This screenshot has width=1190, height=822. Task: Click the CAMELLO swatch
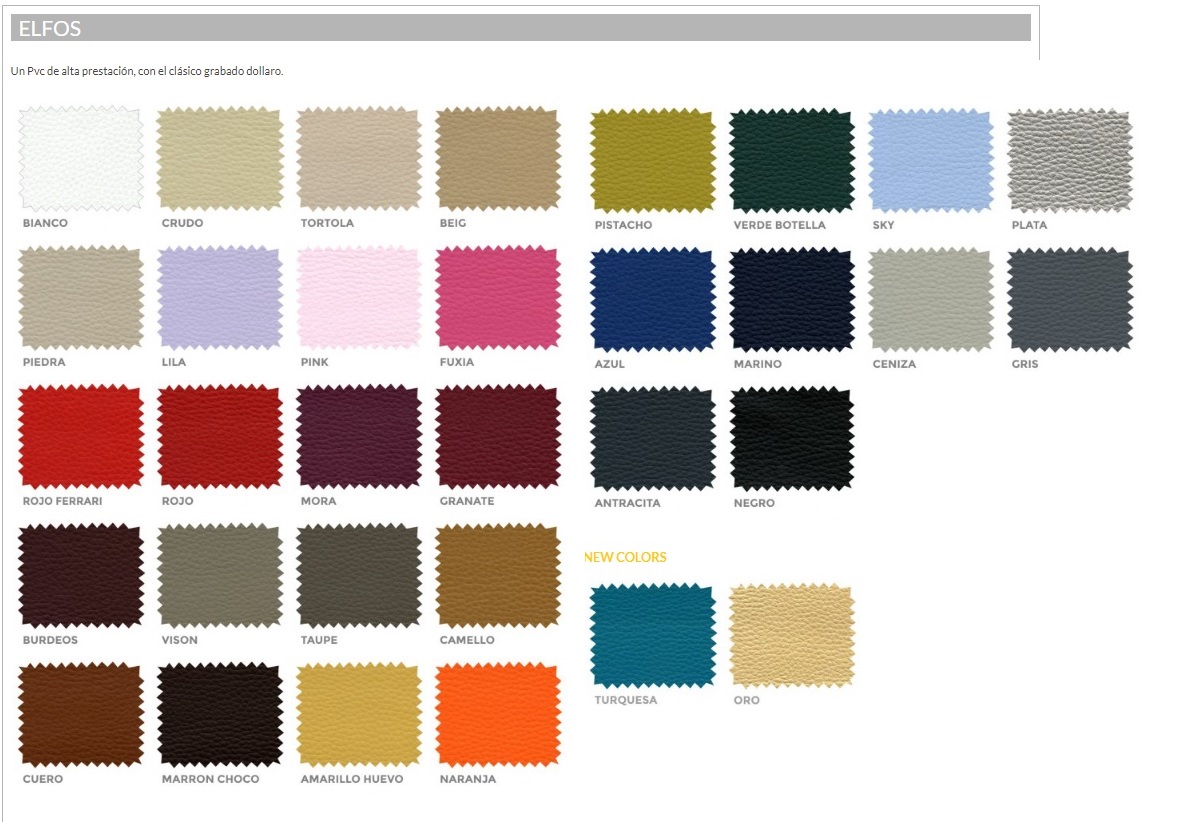[498, 575]
